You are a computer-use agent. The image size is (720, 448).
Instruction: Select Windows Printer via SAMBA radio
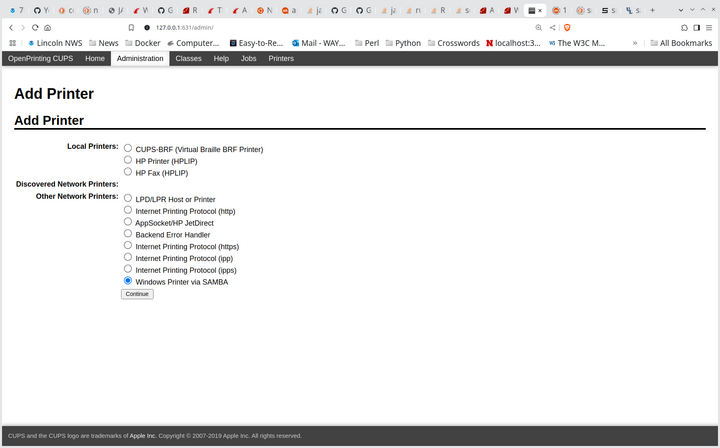(128, 280)
